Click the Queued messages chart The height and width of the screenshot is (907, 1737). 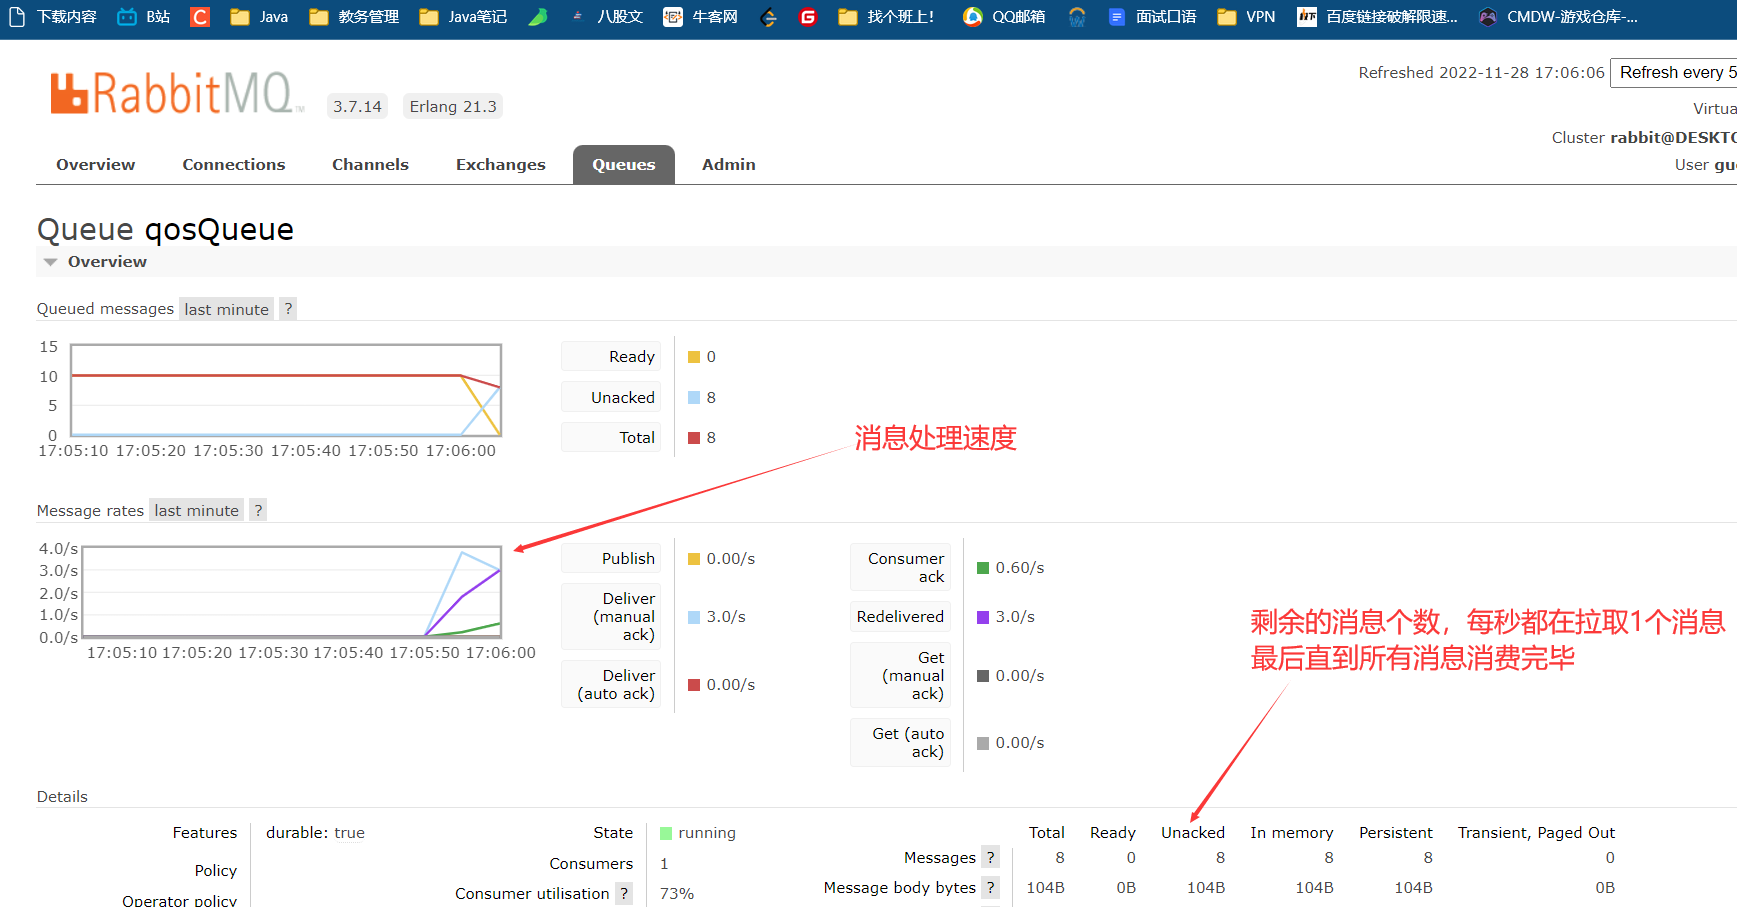[x=286, y=390]
